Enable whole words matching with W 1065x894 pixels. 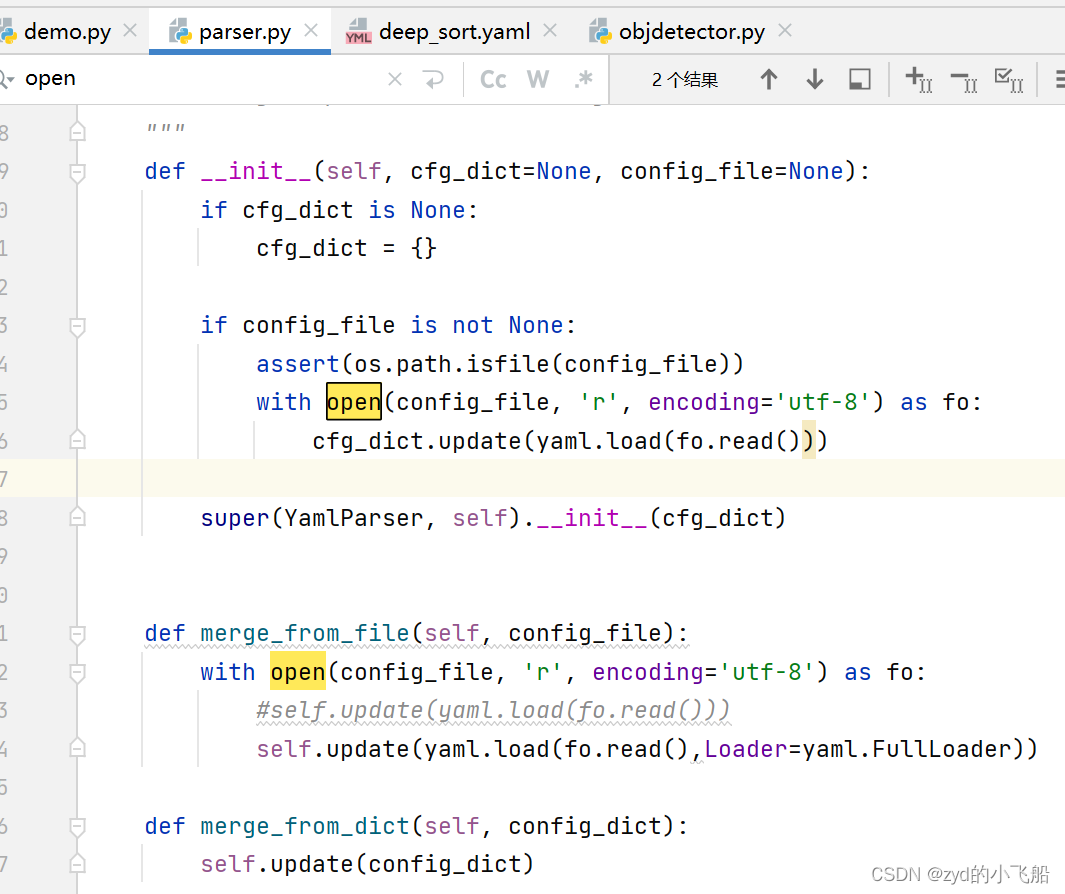coord(537,79)
